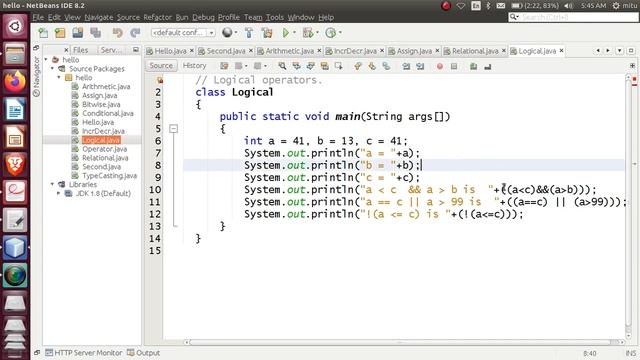The image size is (640, 360).
Task: Select Bitwise.java in project tree
Action: tap(101, 104)
